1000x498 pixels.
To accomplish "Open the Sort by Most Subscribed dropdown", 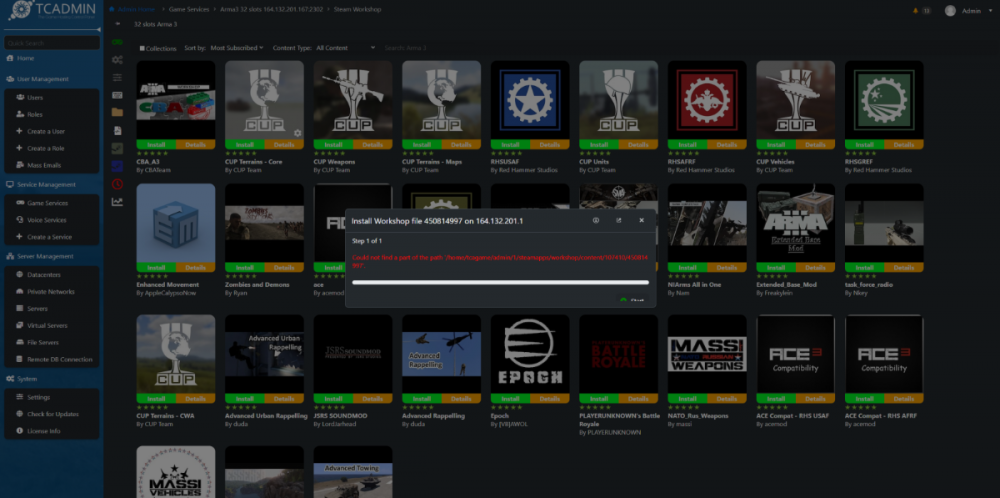I will (237, 48).
